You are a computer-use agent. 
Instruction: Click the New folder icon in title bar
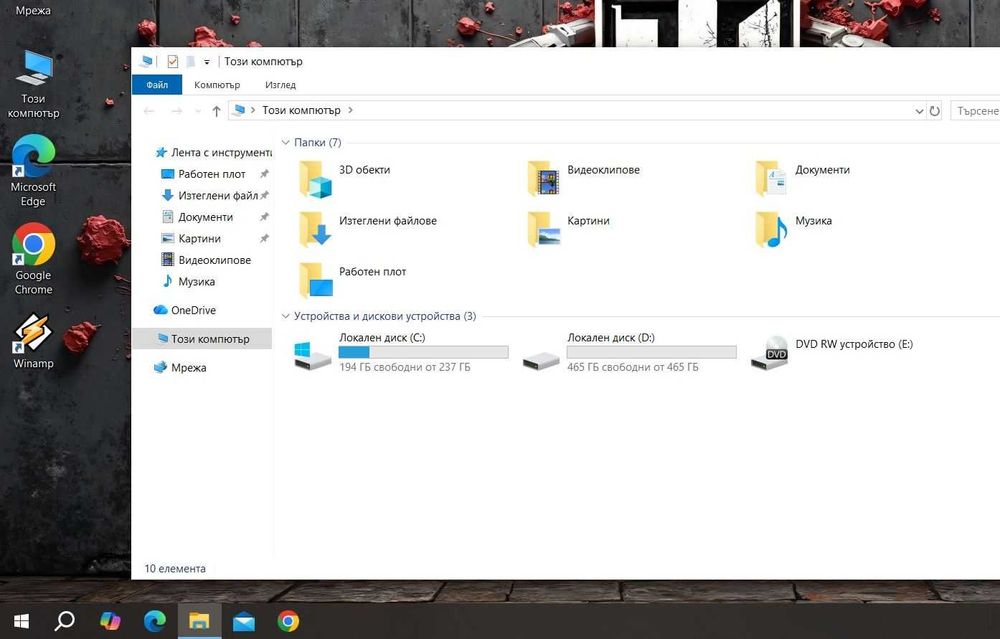(190, 61)
